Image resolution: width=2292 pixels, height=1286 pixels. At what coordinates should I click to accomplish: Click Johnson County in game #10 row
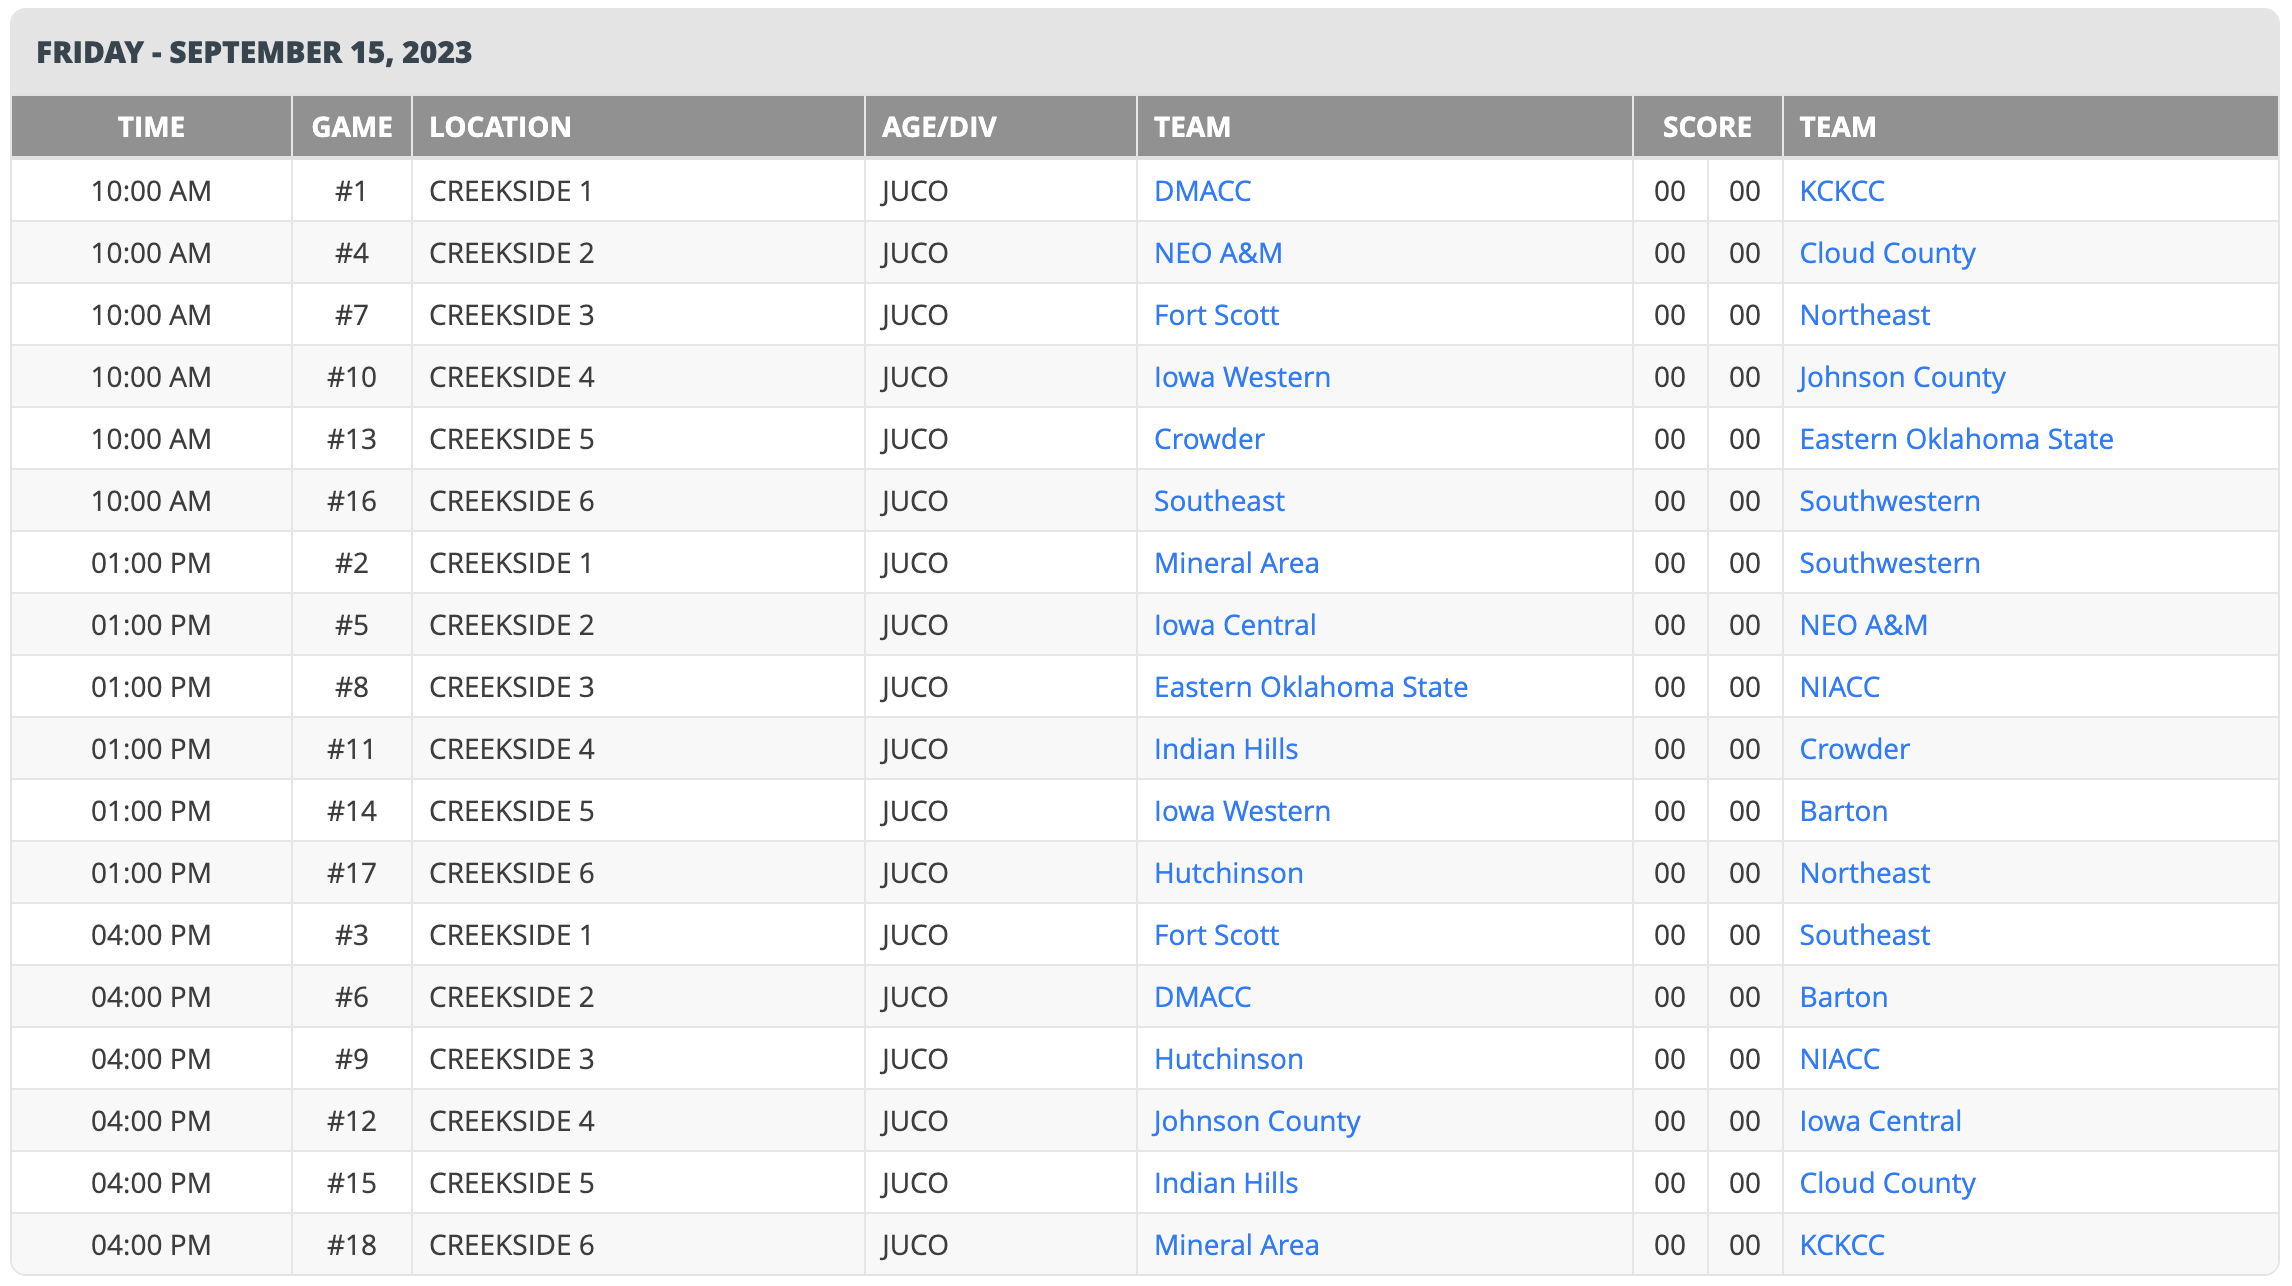click(1901, 377)
